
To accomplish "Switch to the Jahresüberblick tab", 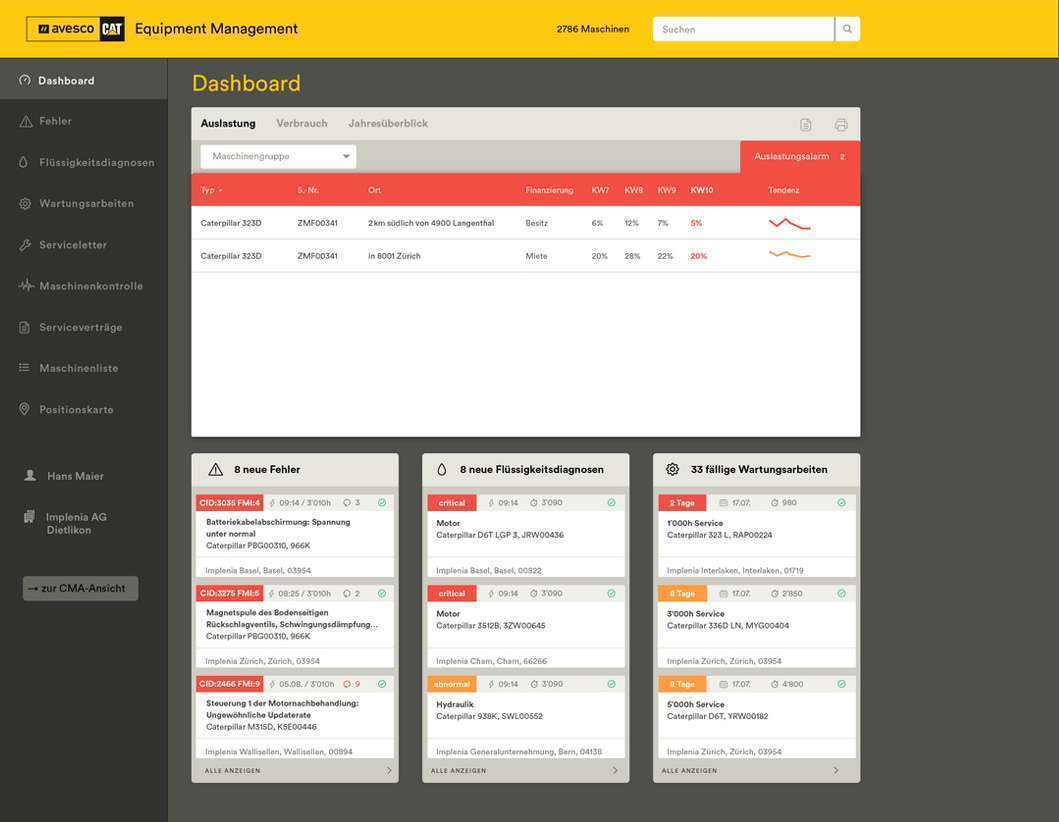I will click(x=388, y=124).
